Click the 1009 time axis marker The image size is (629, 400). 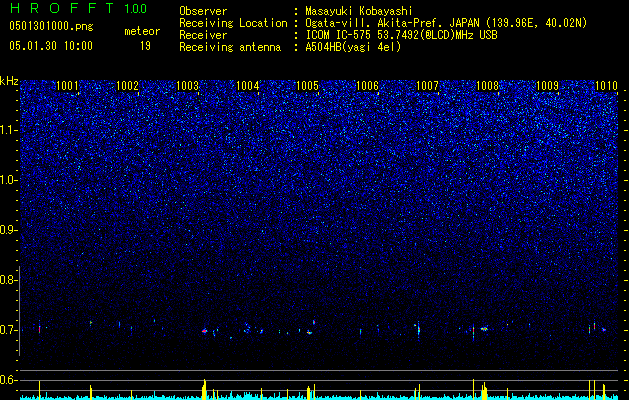[547, 86]
